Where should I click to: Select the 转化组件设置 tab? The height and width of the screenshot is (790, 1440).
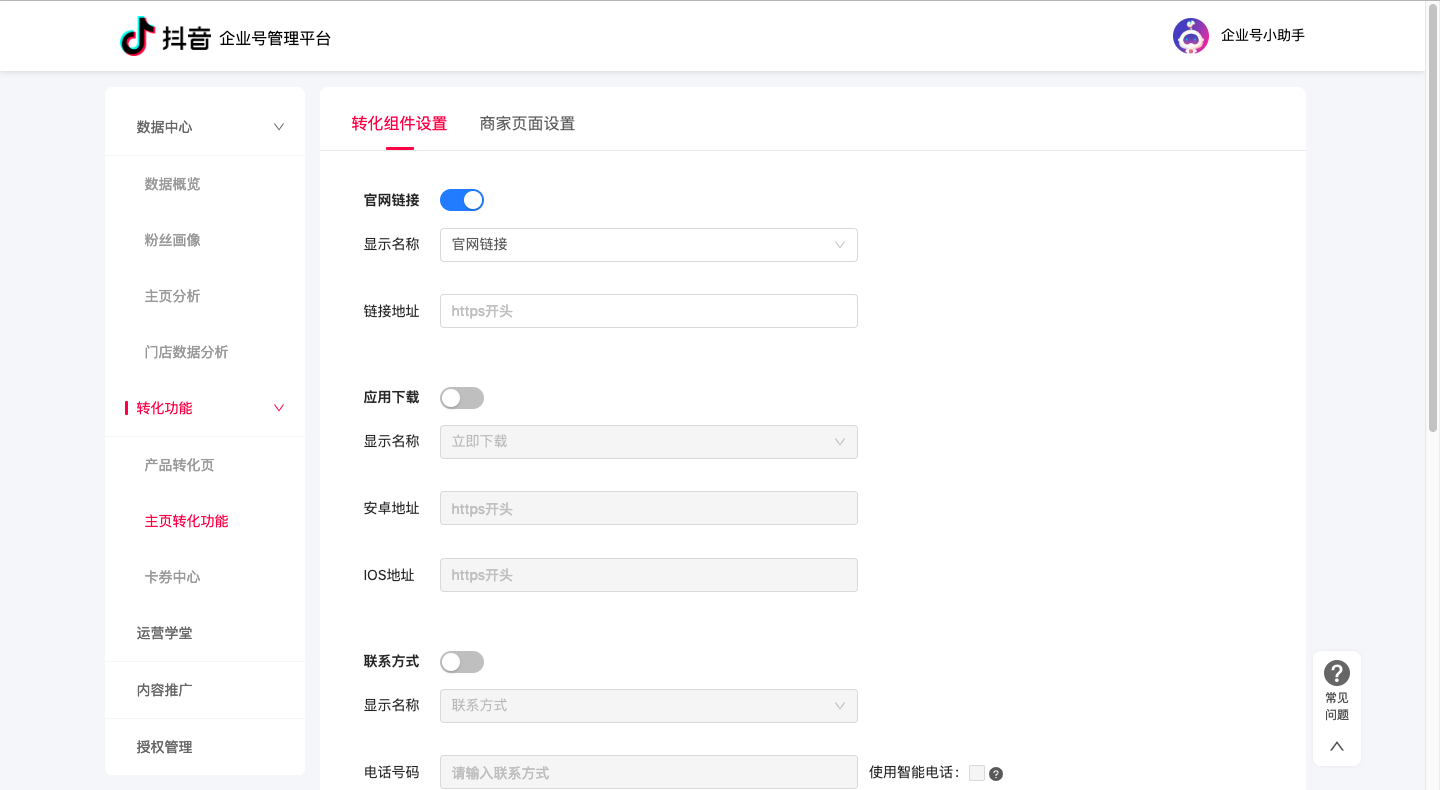point(400,123)
